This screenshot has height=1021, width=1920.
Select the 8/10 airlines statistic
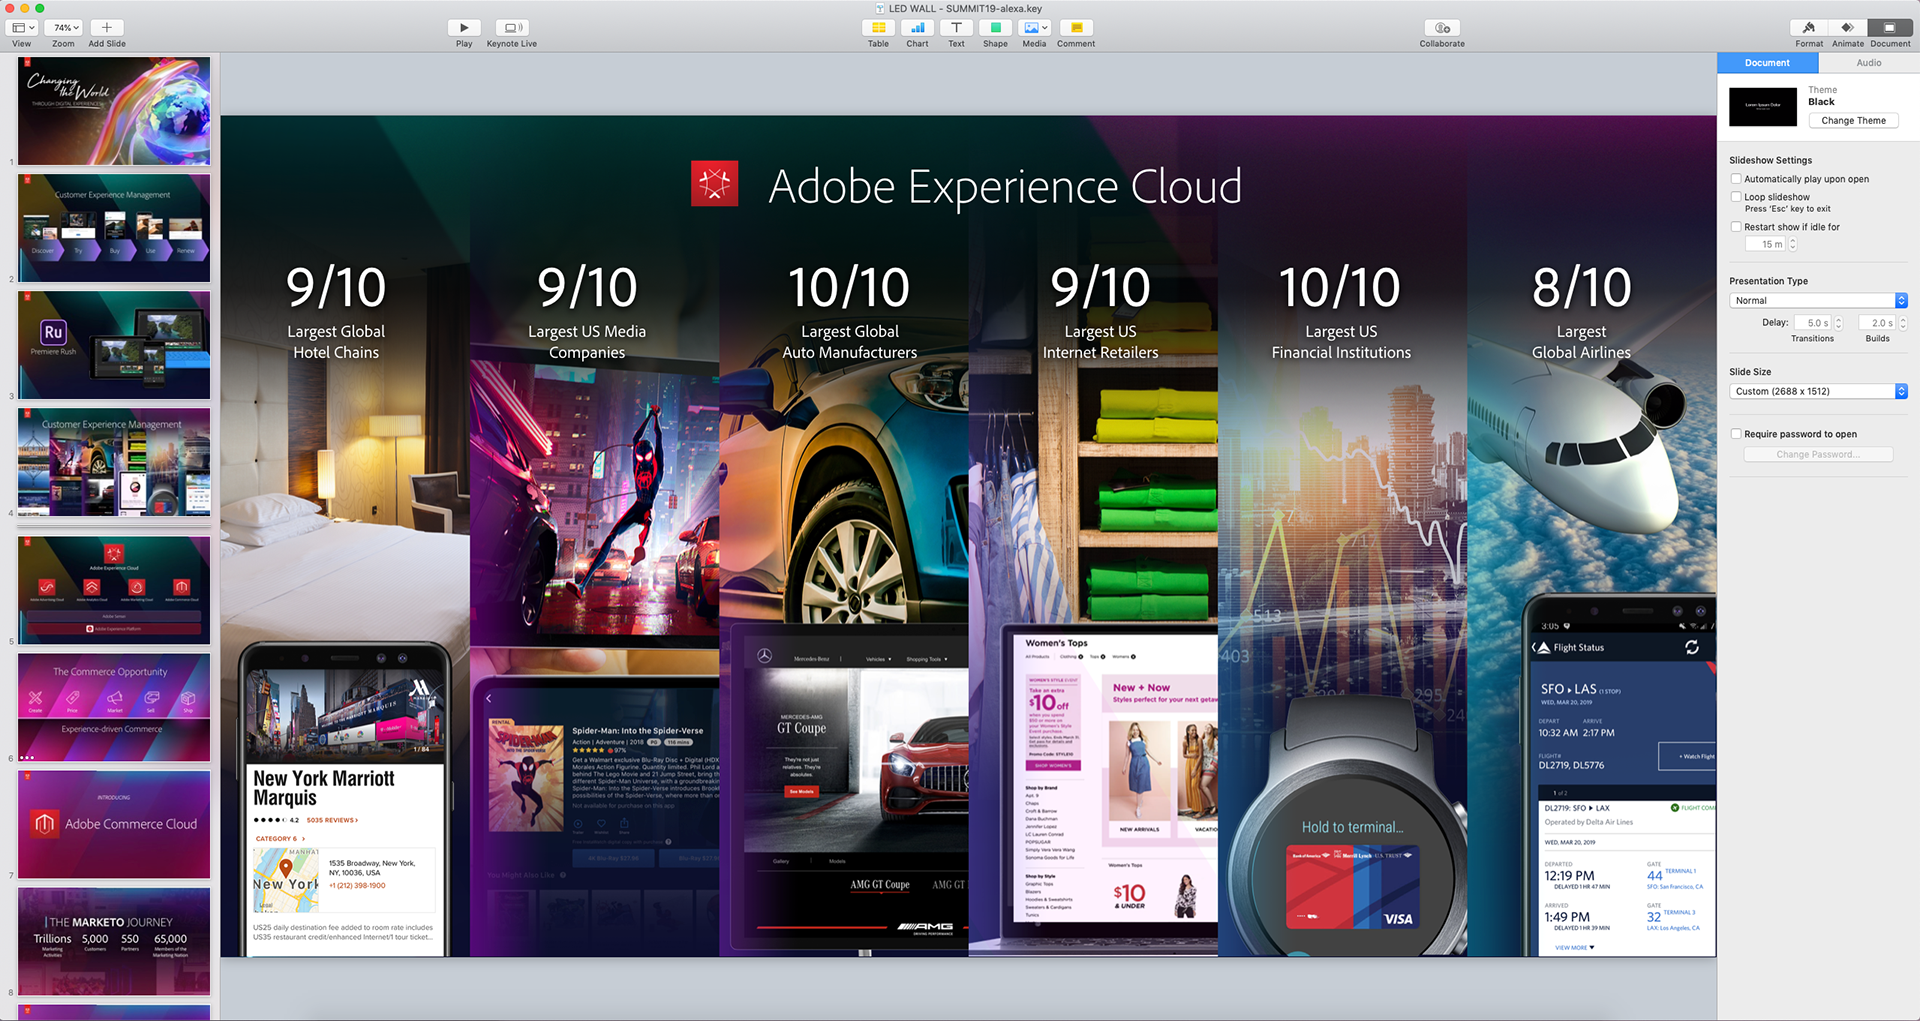[1581, 288]
